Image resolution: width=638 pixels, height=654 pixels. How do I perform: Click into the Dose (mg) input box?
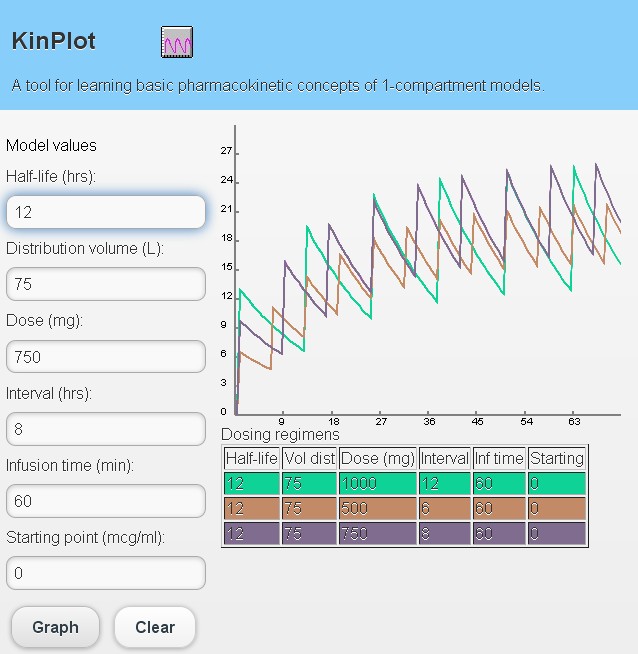[x=106, y=357]
